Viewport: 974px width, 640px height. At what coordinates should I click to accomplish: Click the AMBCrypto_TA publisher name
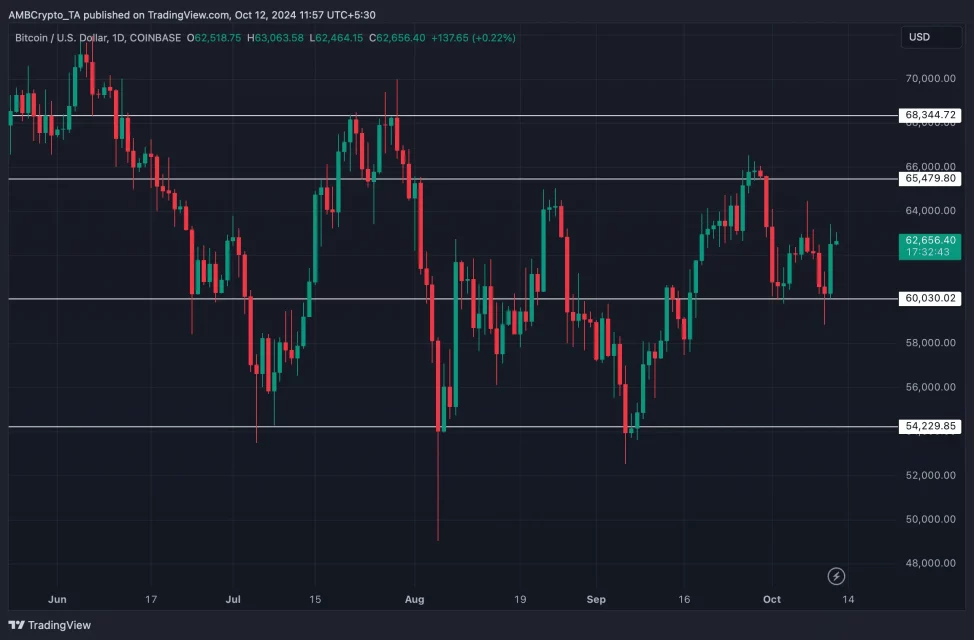click(x=40, y=16)
